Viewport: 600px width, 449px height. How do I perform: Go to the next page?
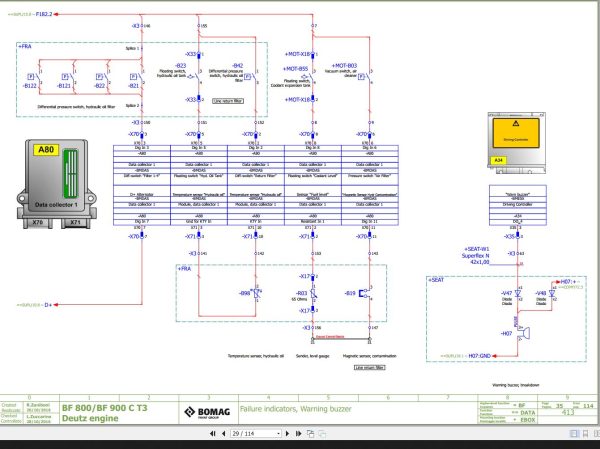tap(287, 434)
